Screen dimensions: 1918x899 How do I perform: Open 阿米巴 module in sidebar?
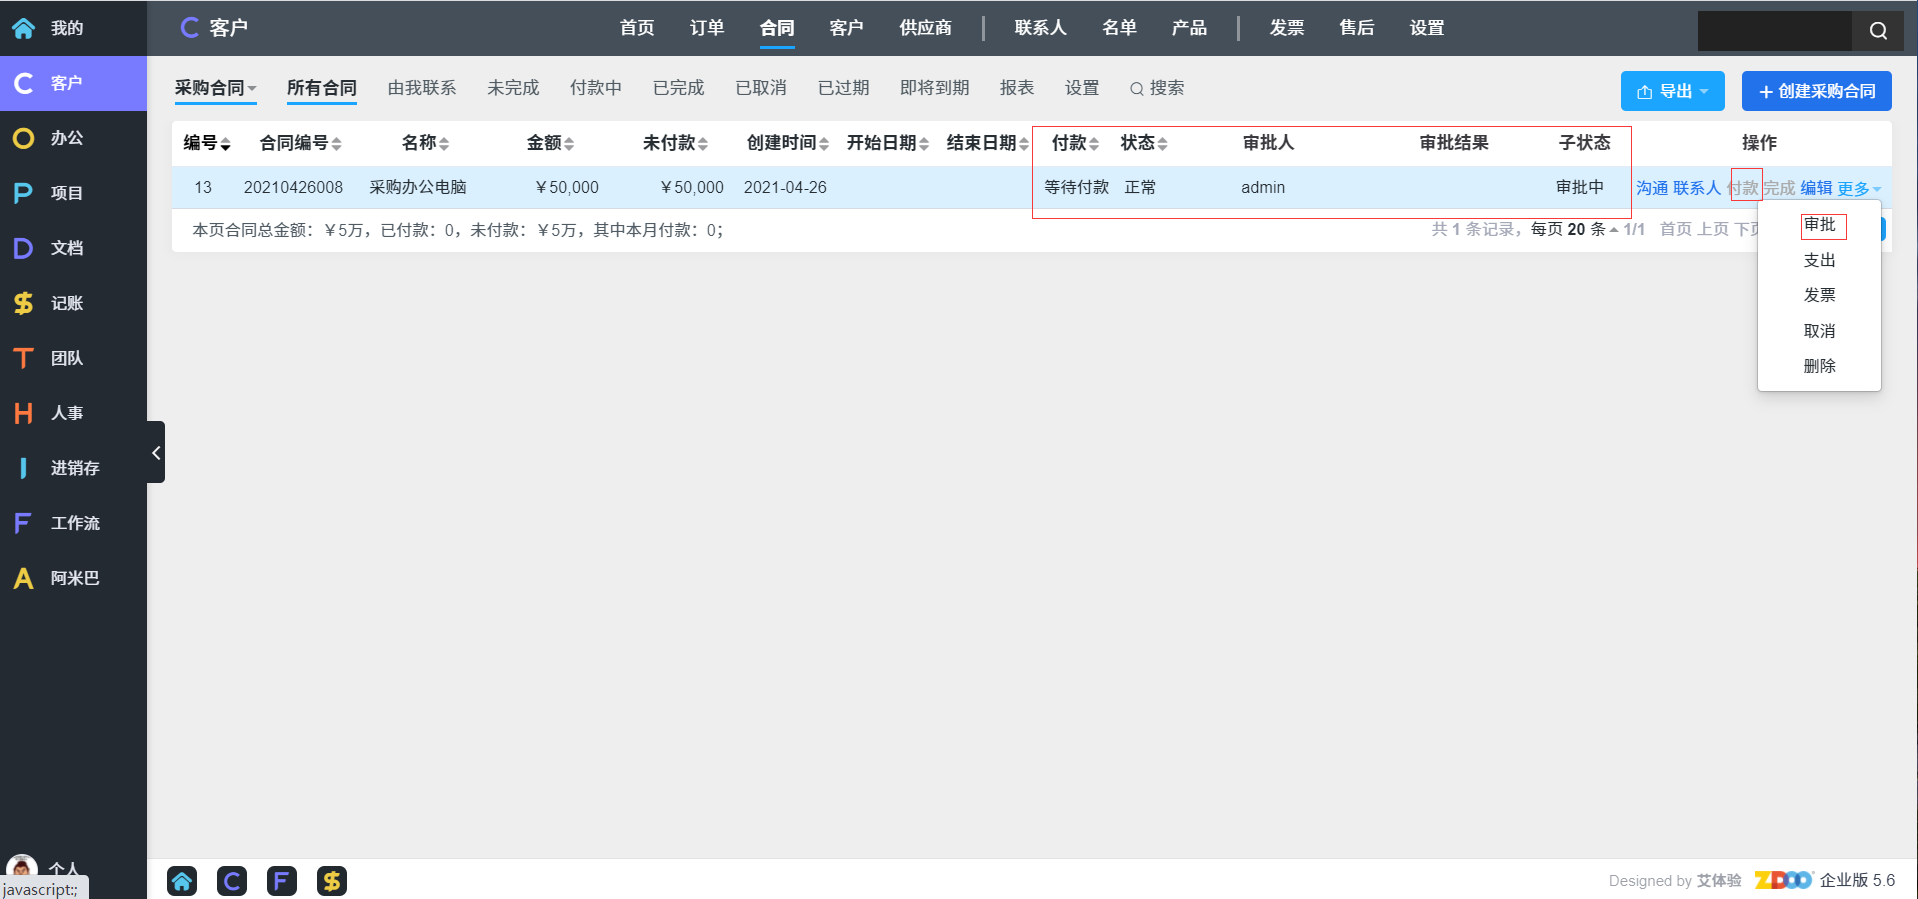[x=73, y=578]
